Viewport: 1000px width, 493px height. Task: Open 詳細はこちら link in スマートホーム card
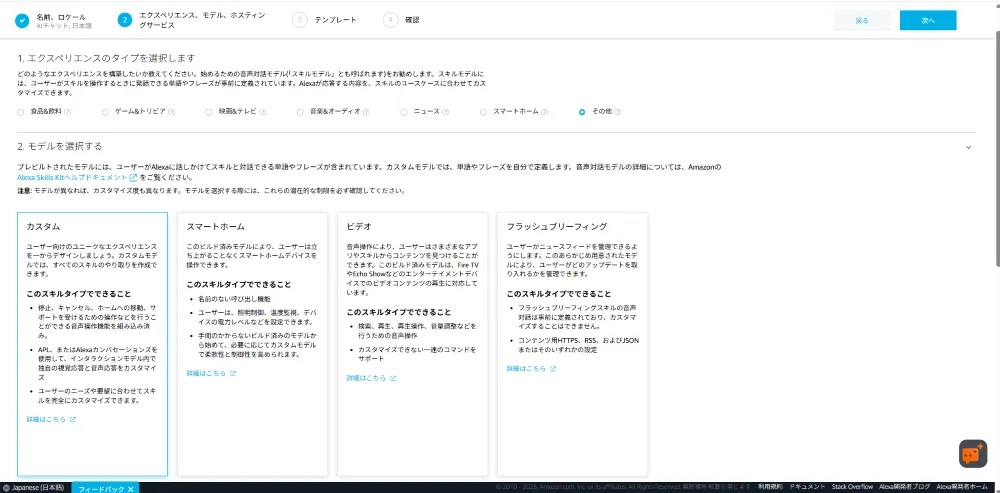pyautogui.click(x=207, y=374)
